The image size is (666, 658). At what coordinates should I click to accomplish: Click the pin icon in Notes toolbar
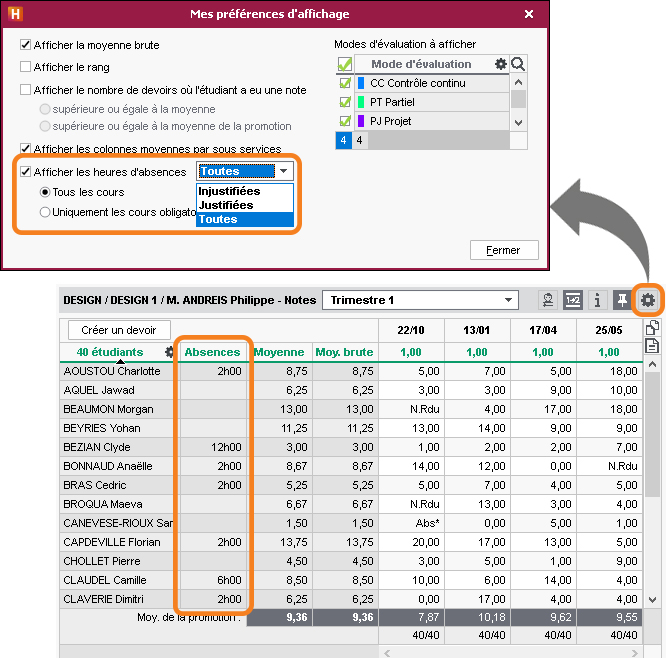622,300
